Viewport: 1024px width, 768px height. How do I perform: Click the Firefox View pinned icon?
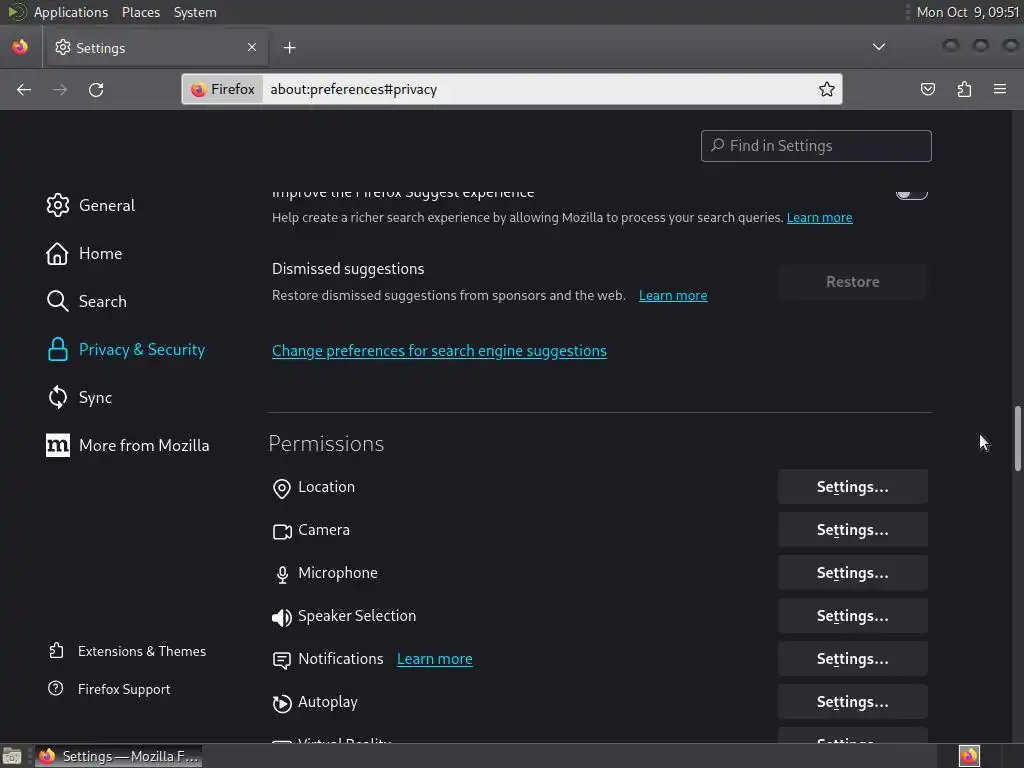coord(20,47)
